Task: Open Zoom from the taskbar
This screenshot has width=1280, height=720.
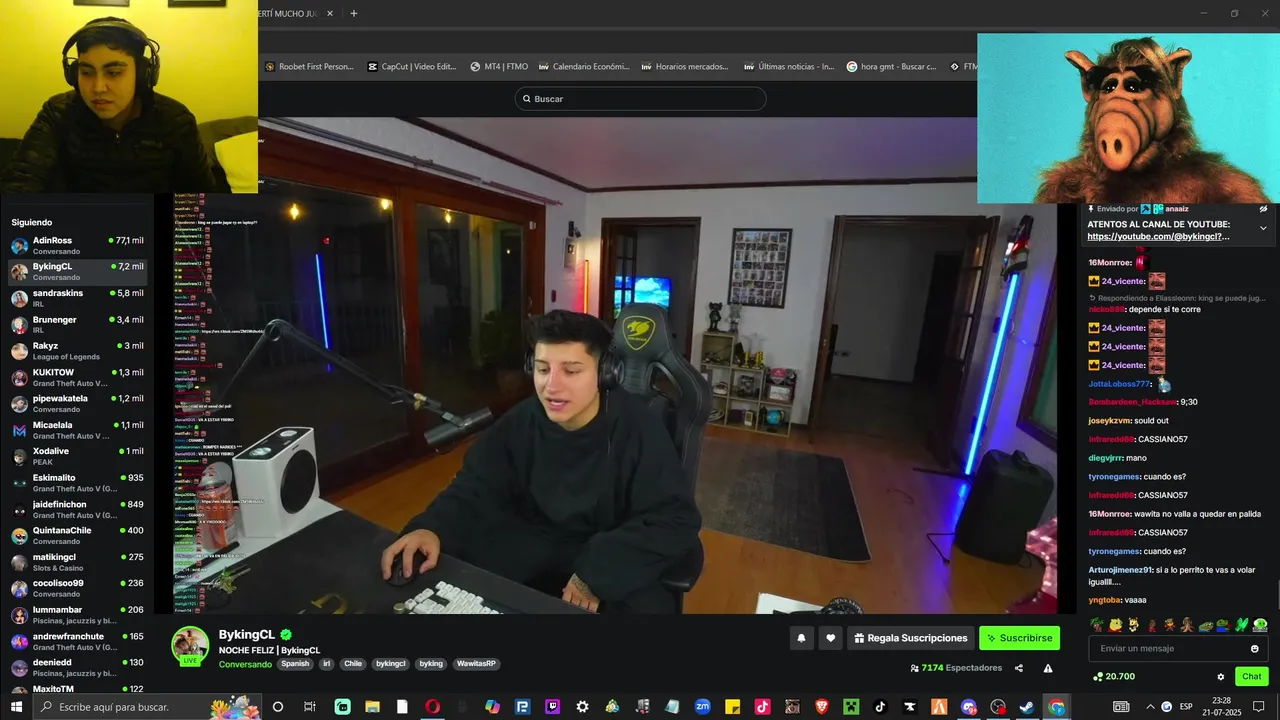Action: pyautogui.click(x=703, y=706)
